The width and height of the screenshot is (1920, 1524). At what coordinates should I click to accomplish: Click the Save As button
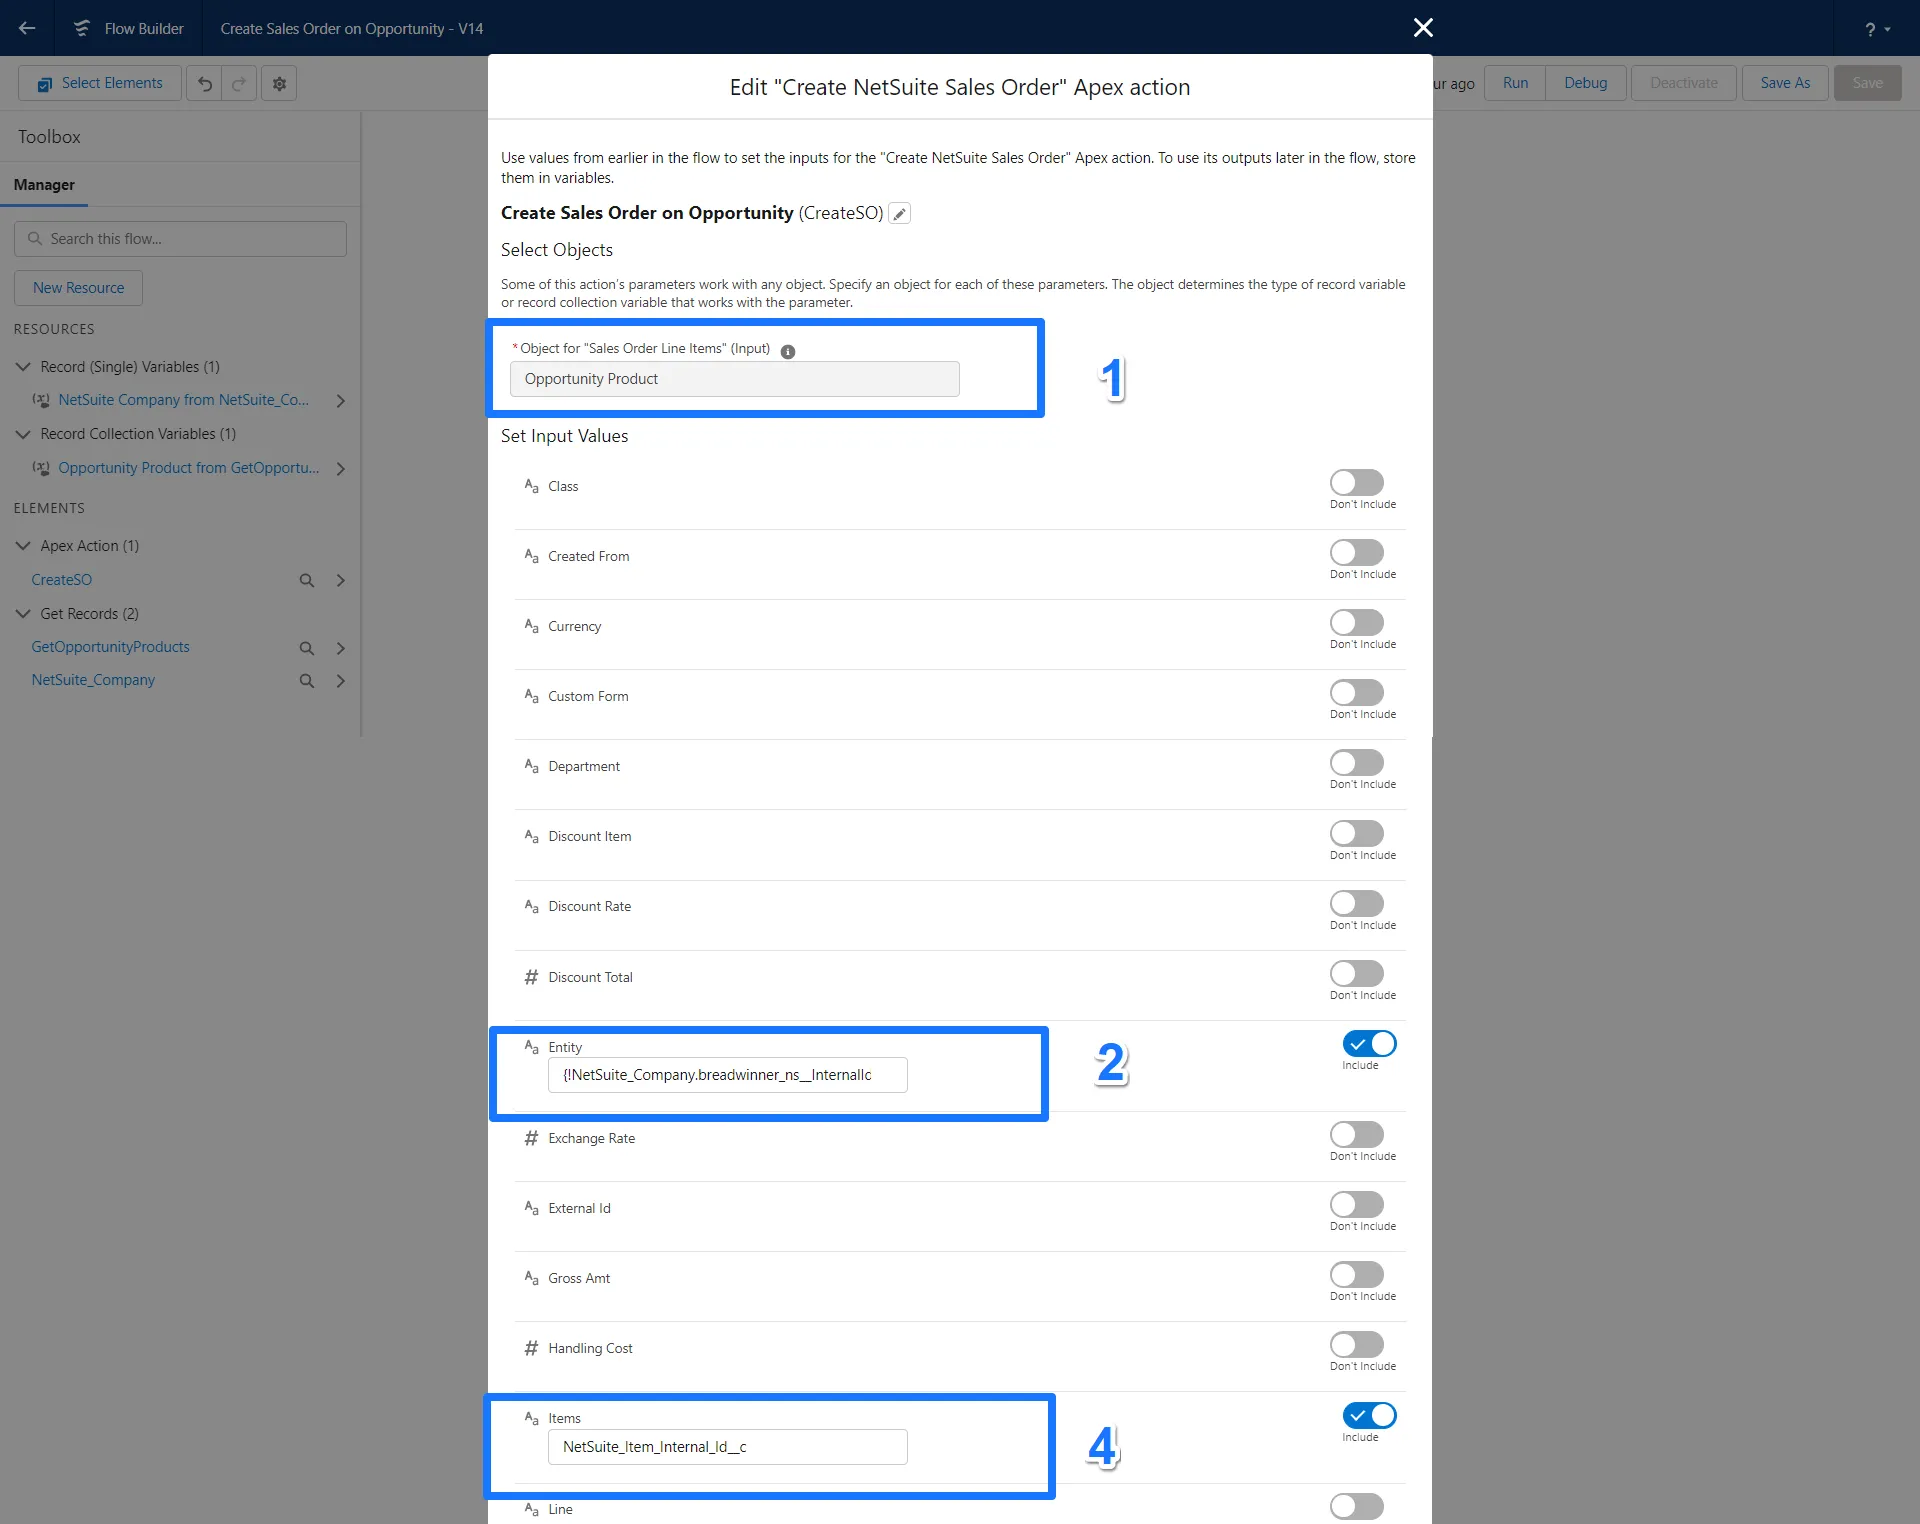coord(1785,83)
